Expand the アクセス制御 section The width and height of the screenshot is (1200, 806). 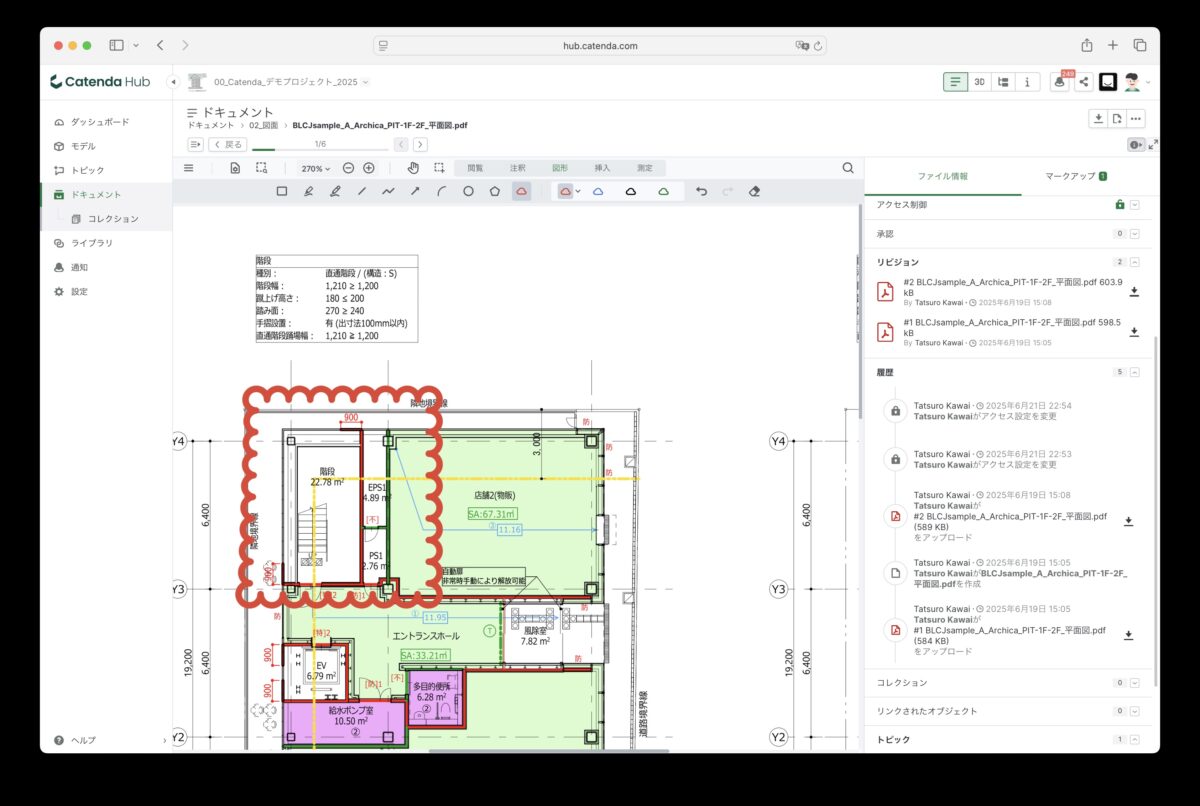point(1134,205)
